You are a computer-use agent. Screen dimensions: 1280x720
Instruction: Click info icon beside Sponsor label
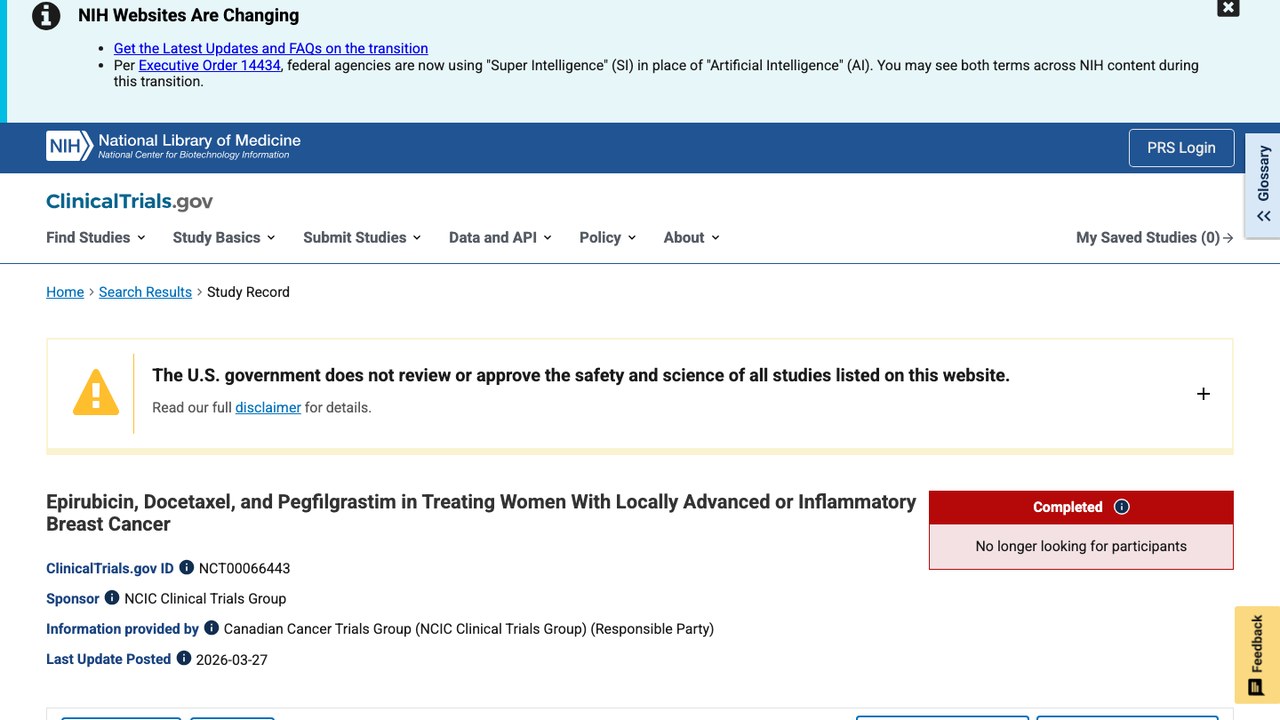tap(112, 598)
